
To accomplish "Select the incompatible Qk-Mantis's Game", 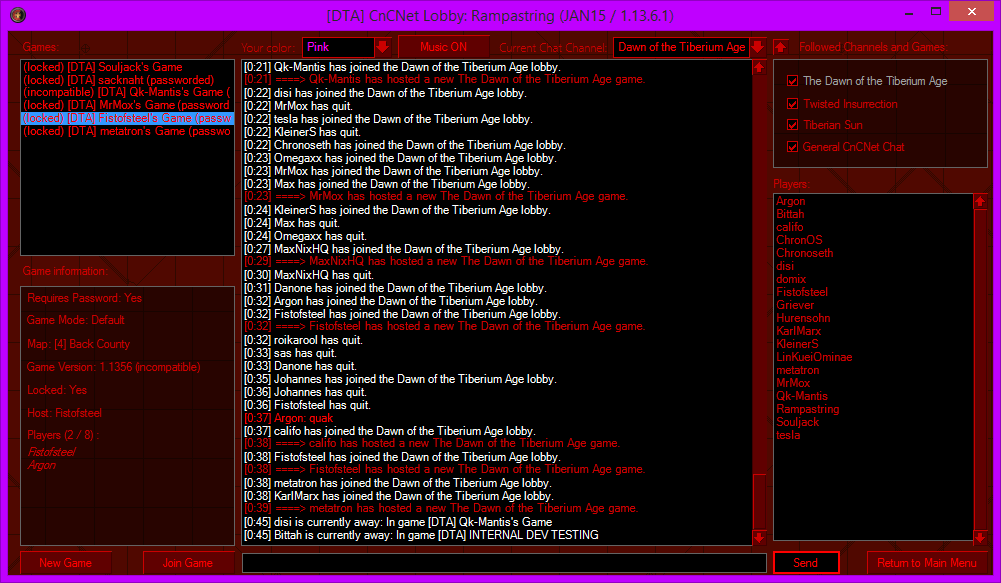I will (x=128, y=93).
